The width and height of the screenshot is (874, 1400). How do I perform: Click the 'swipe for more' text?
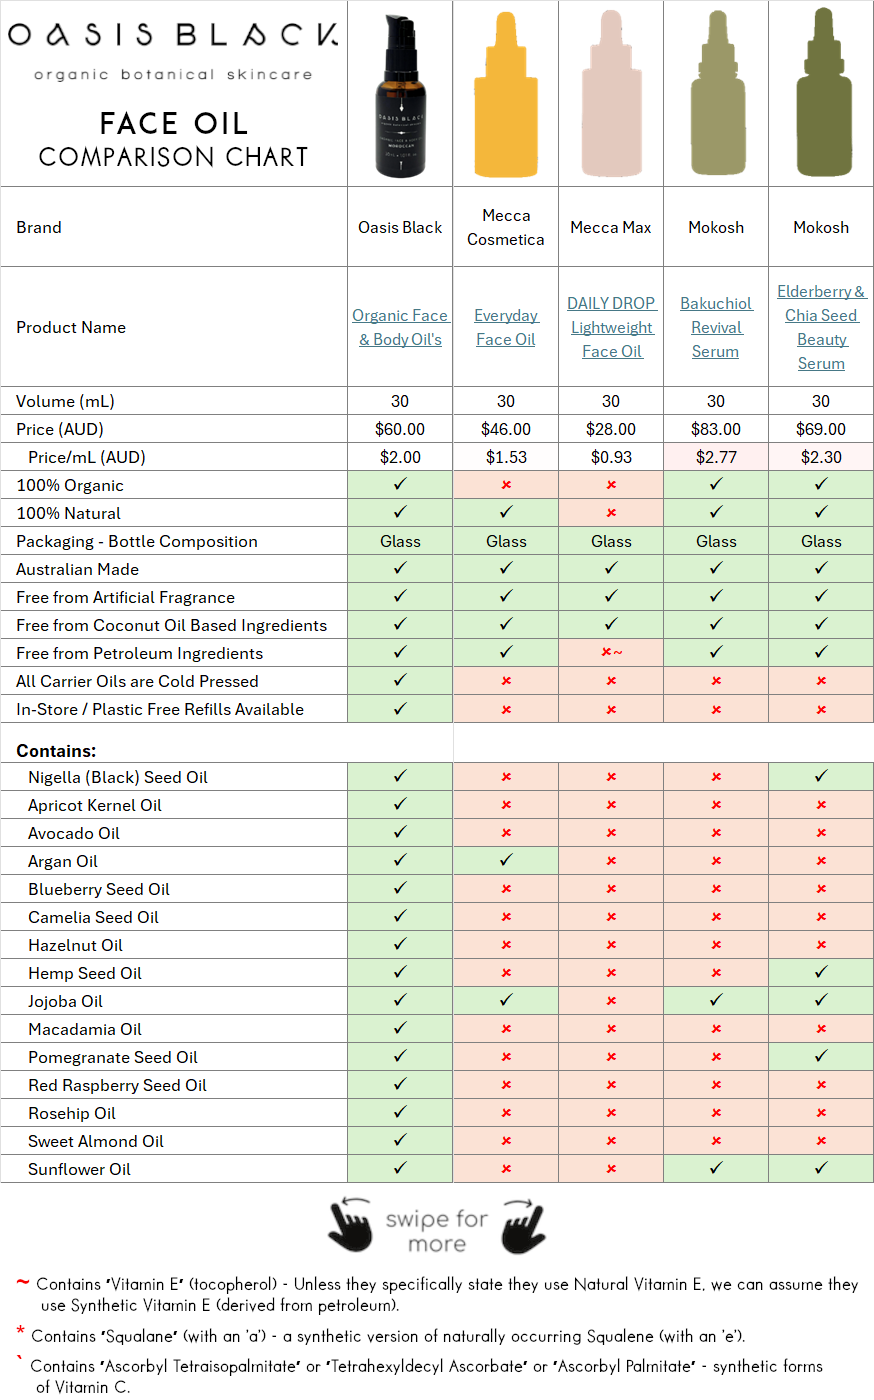point(437,1231)
